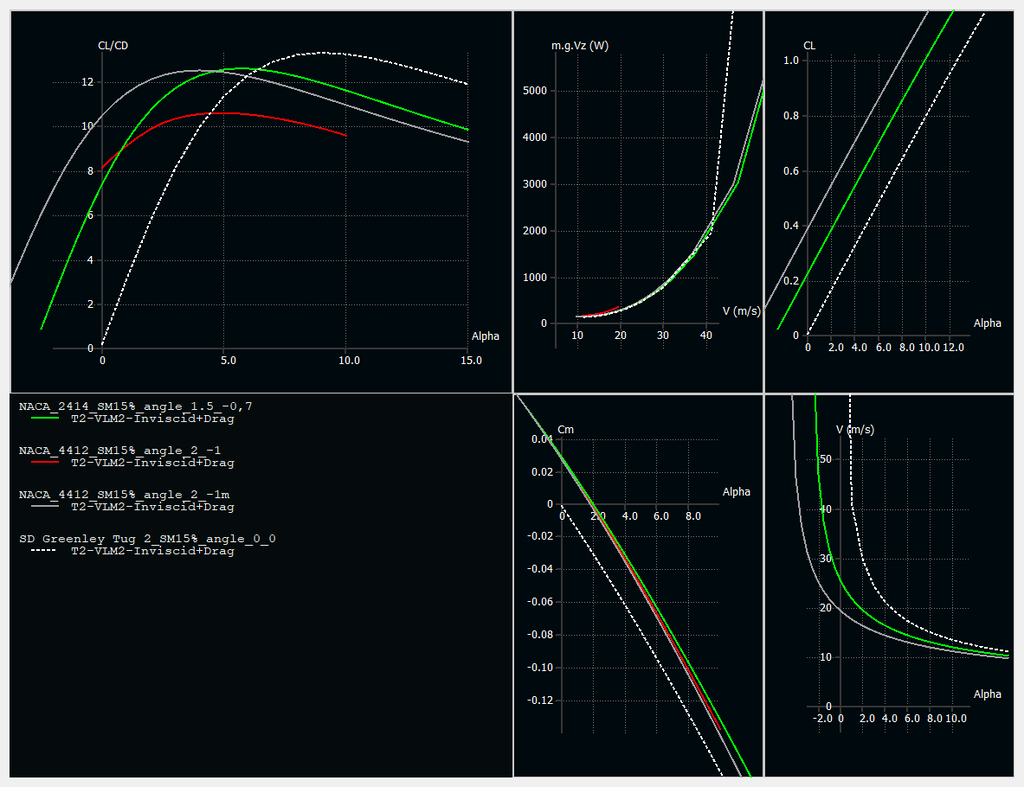Click the V (m/s) title in bottom-right graph
Image resolution: width=1024 pixels, height=787 pixels.
[x=855, y=429]
